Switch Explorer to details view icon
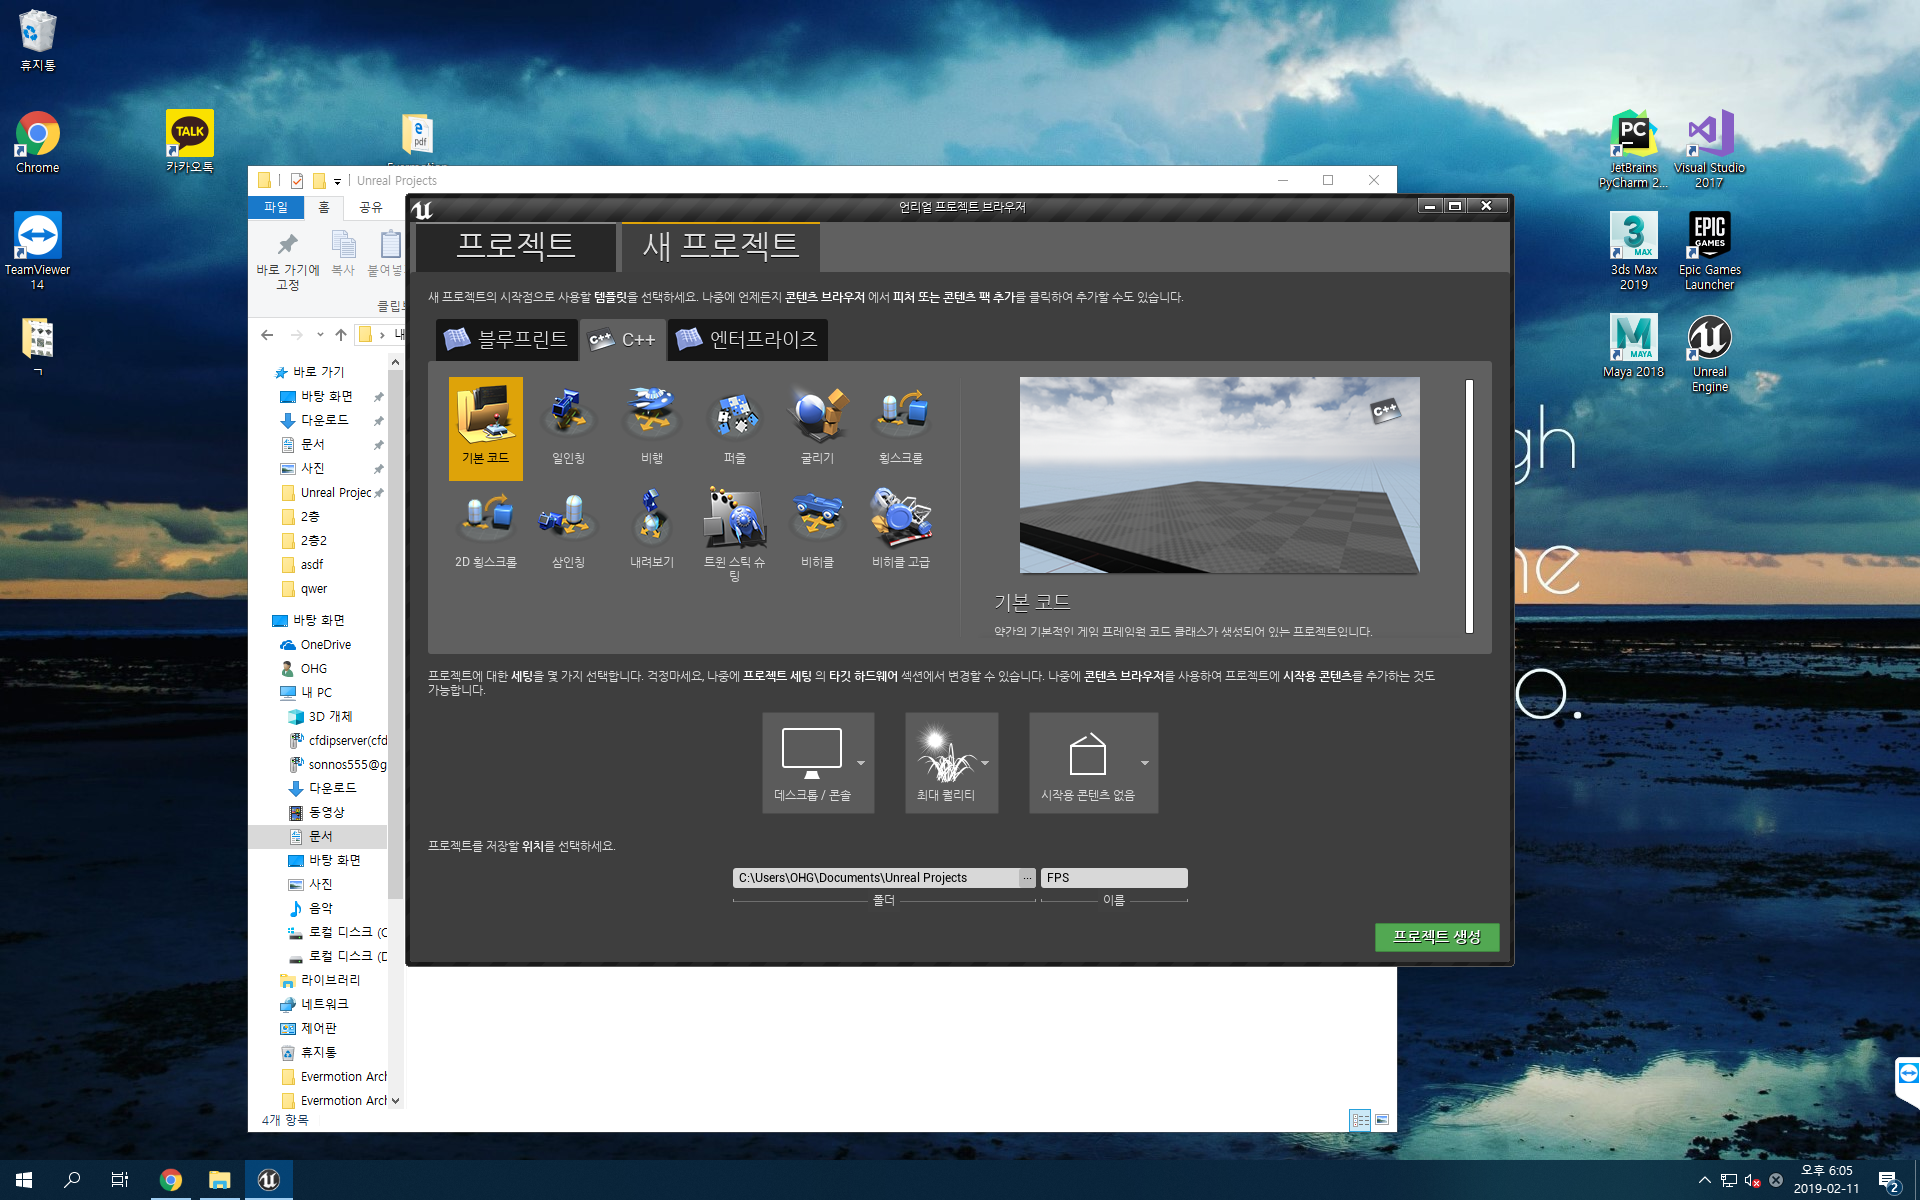Screen dimensions: 1920x1200 [1360, 1120]
